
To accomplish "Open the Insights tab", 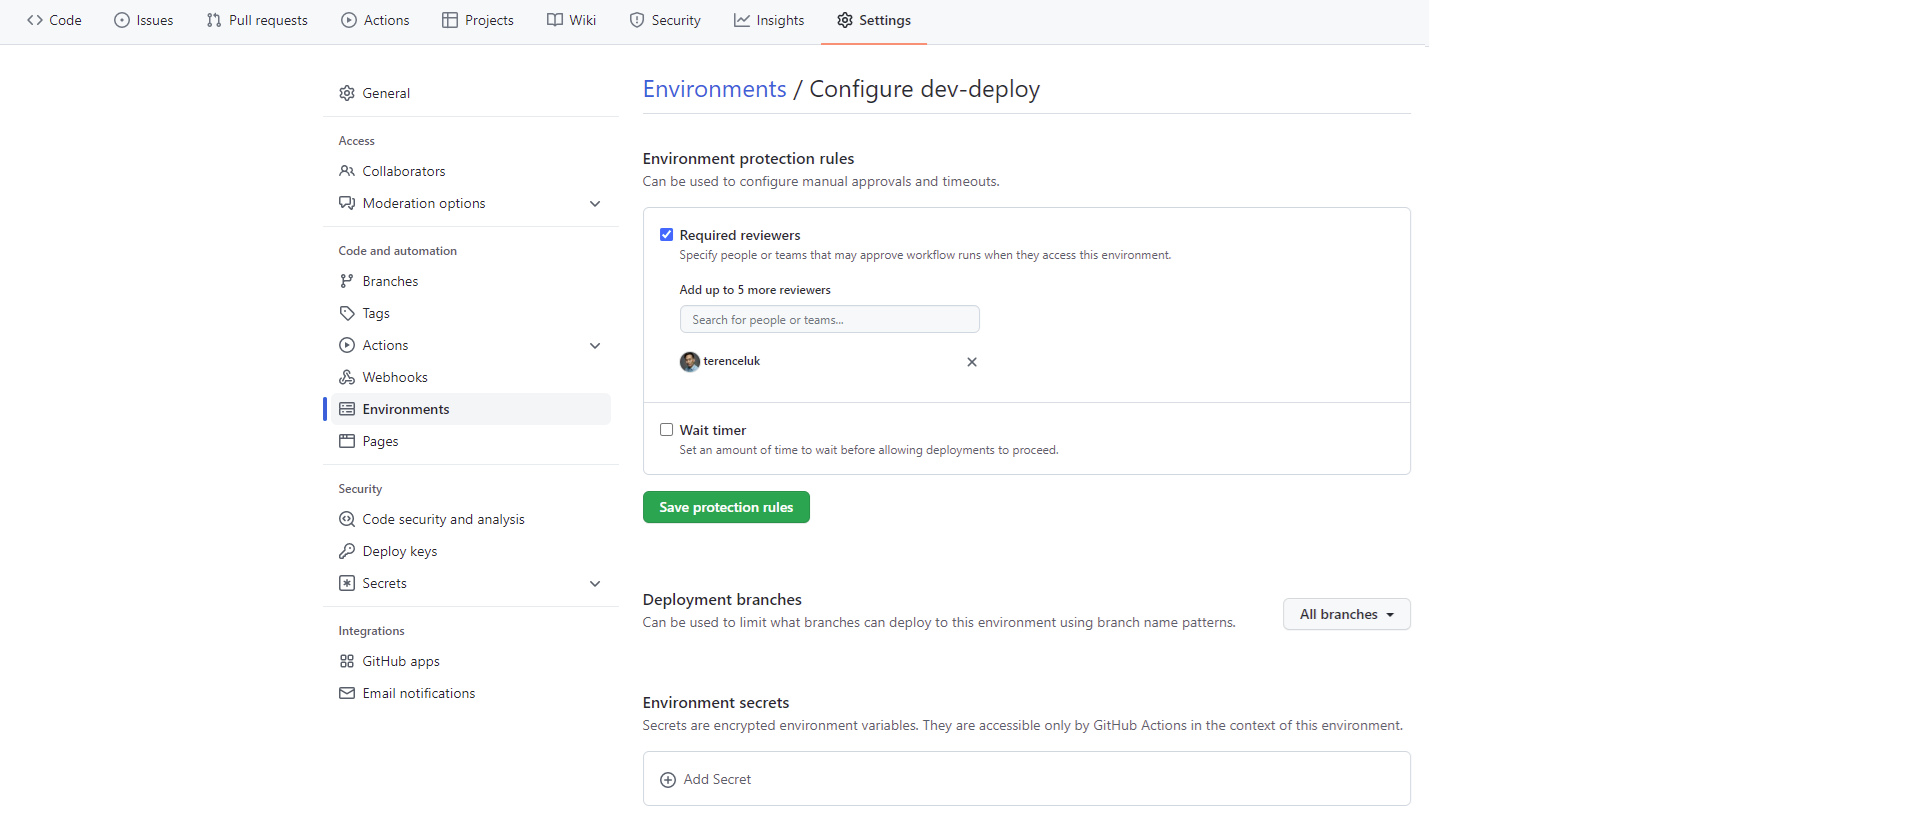I will click(769, 20).
